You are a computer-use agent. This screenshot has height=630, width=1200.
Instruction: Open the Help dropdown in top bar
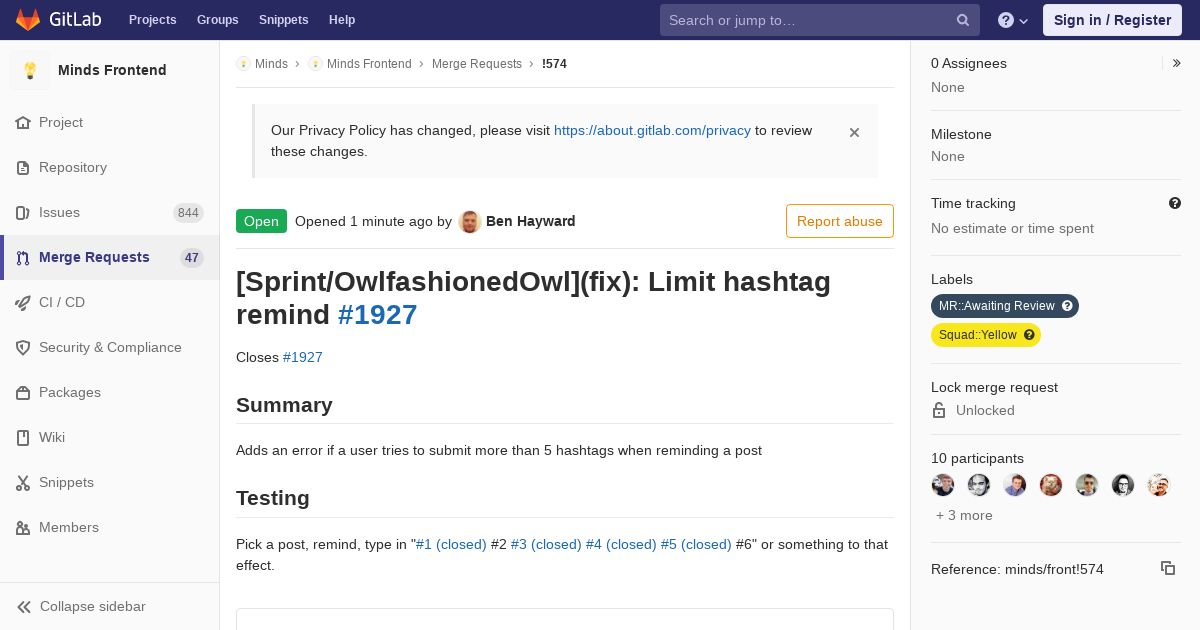(x=1013, y=20)
